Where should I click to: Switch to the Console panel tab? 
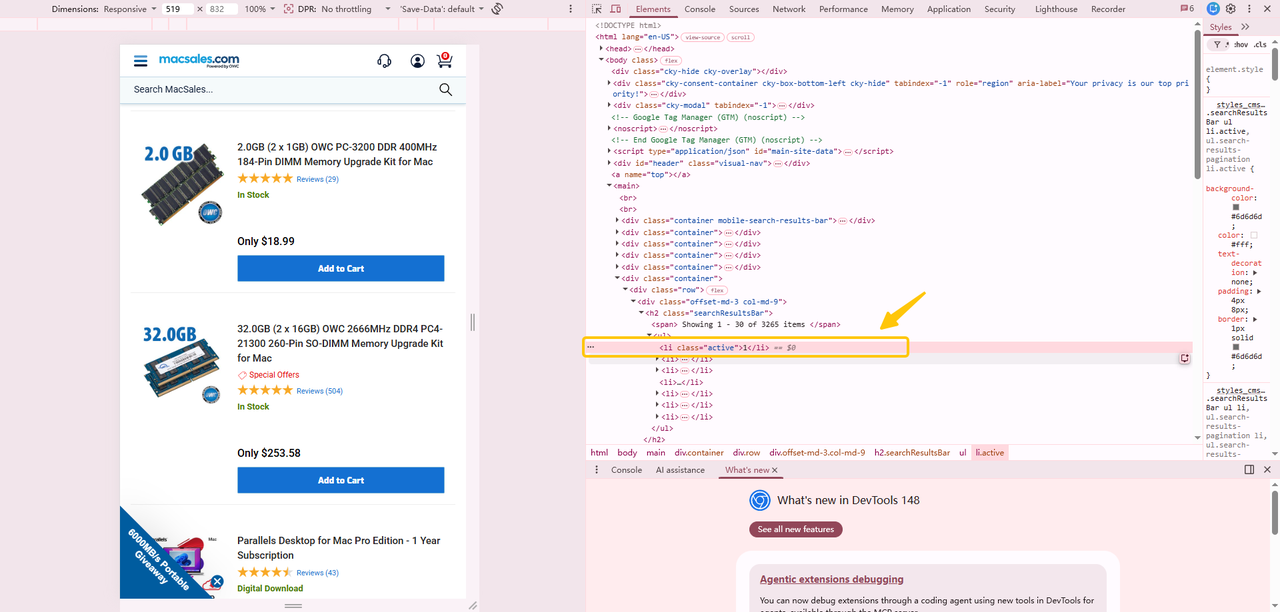click(700, 9)
